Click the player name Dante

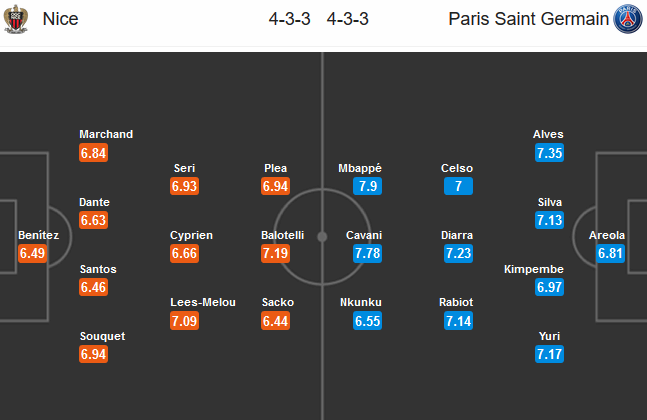coord(94,202)
